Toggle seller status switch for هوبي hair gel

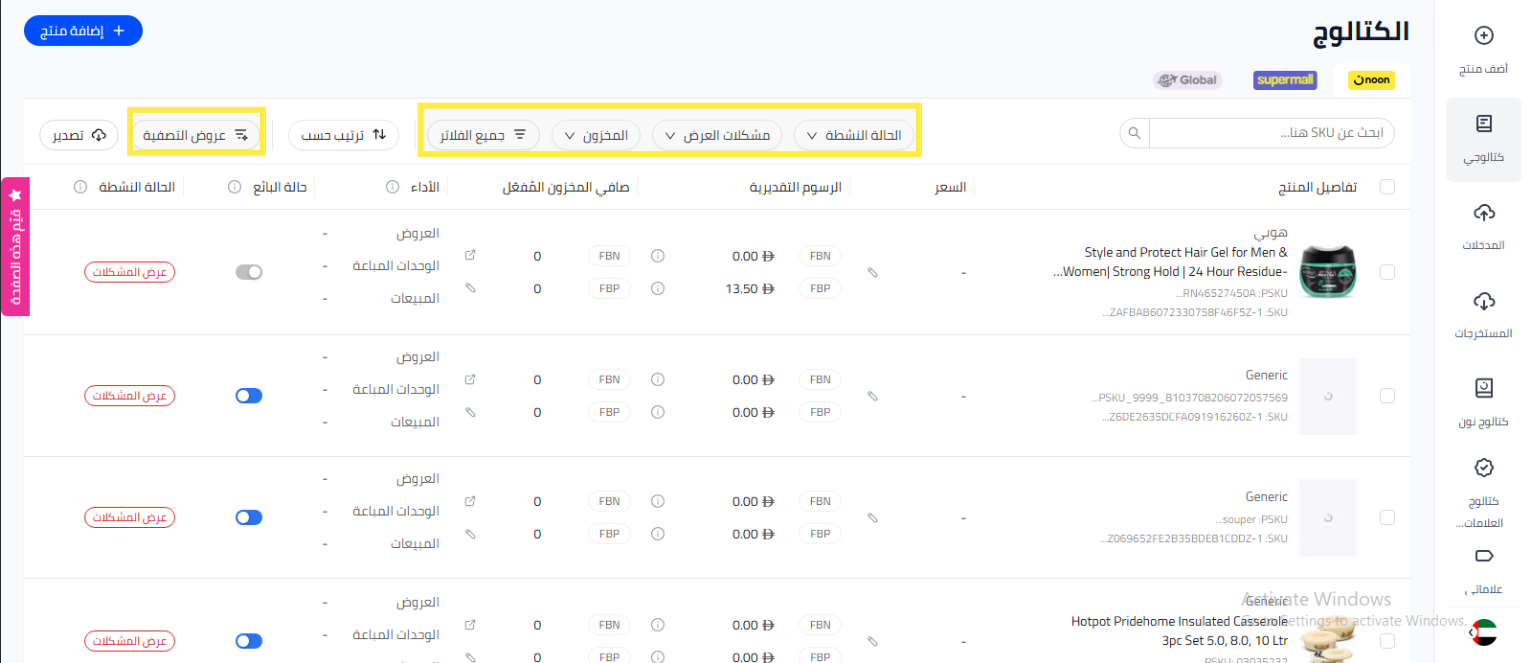pyautogui.click(x=248, y=272)
